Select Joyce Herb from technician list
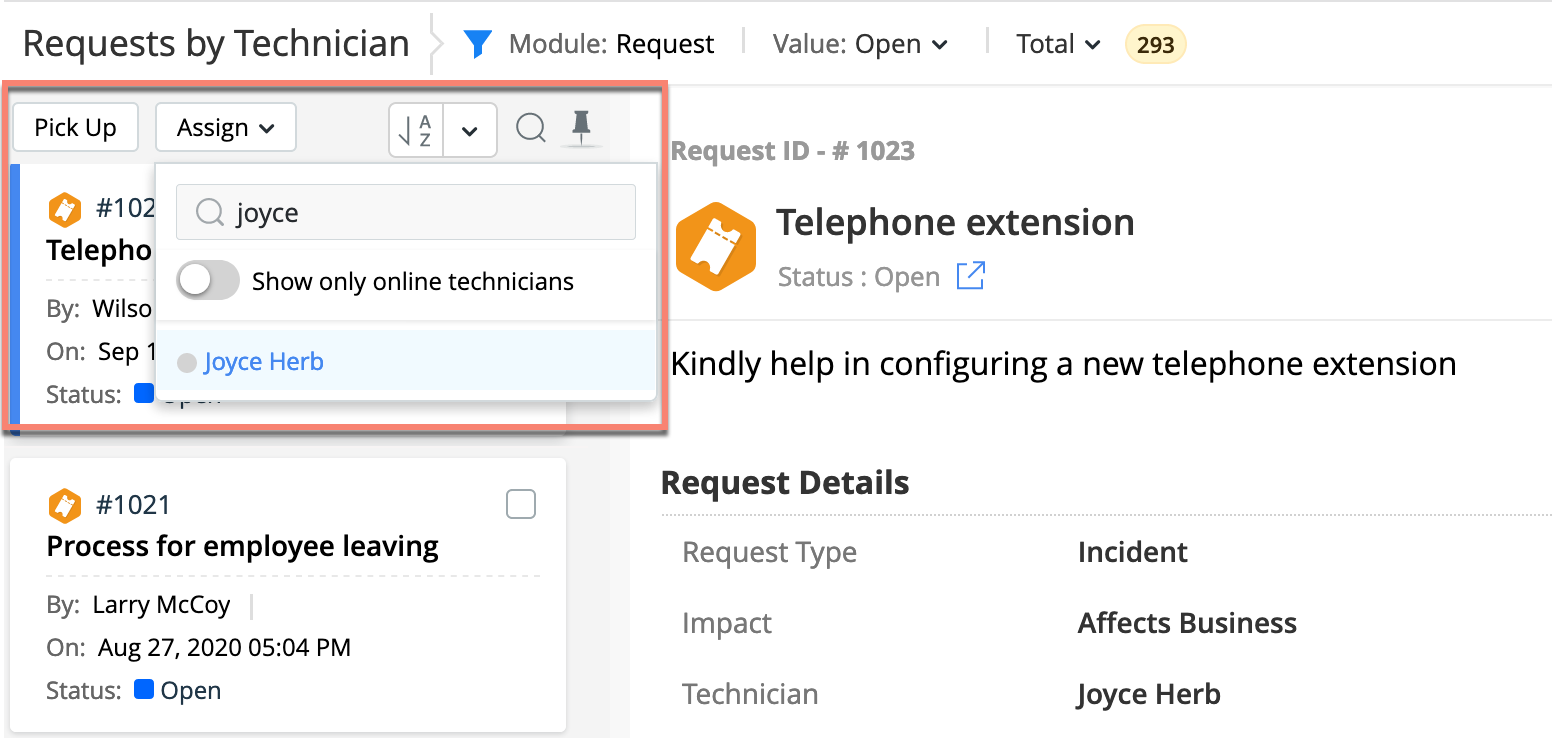Screen dimensions: 1552x738 click(264, 362)
